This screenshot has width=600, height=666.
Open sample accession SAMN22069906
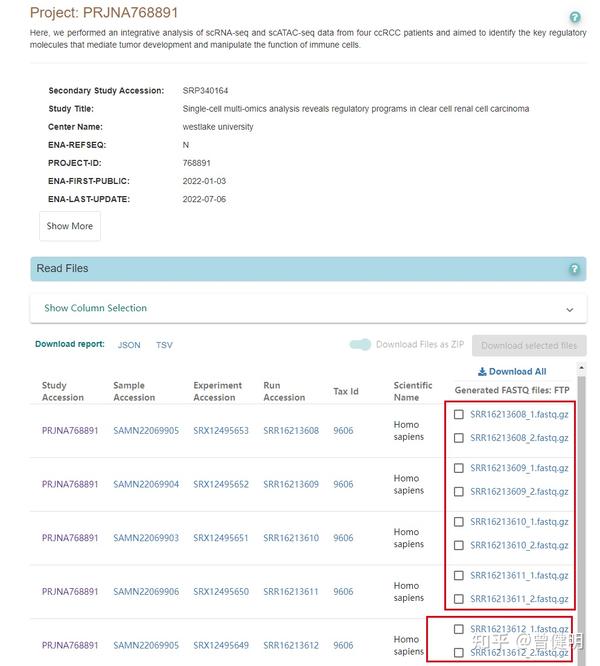point(146,592)
